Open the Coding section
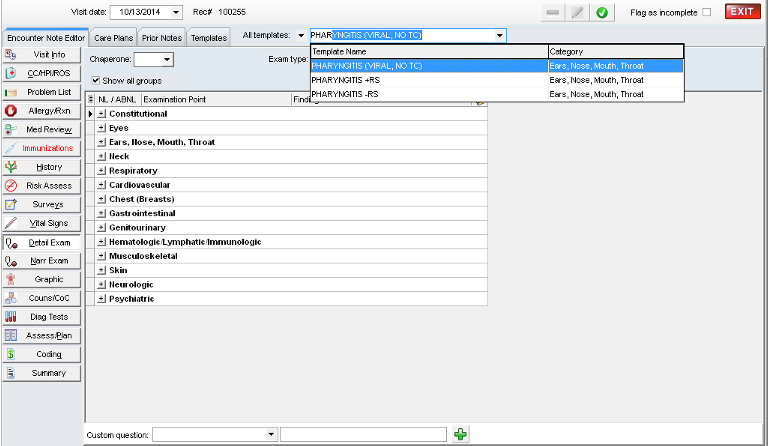The height and width of the screenshot is (446, 768). coord(42,354)
